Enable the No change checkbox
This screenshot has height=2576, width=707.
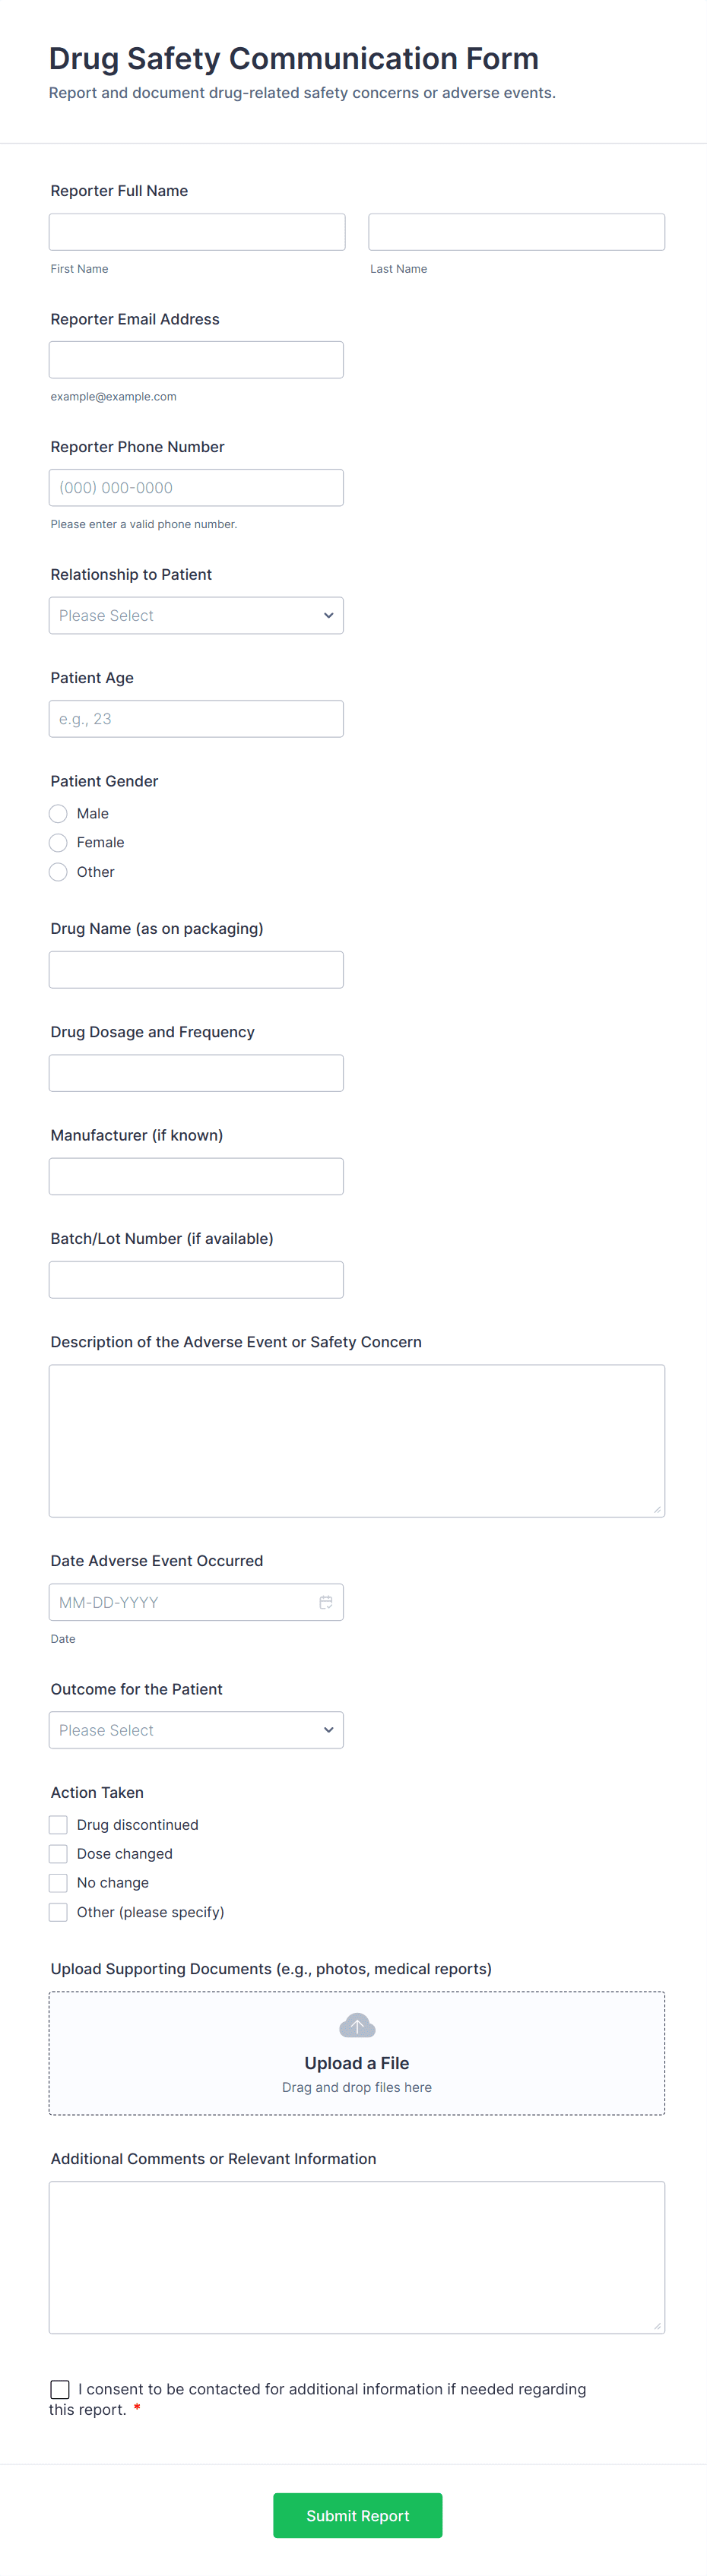click(x=59, y=1883)
